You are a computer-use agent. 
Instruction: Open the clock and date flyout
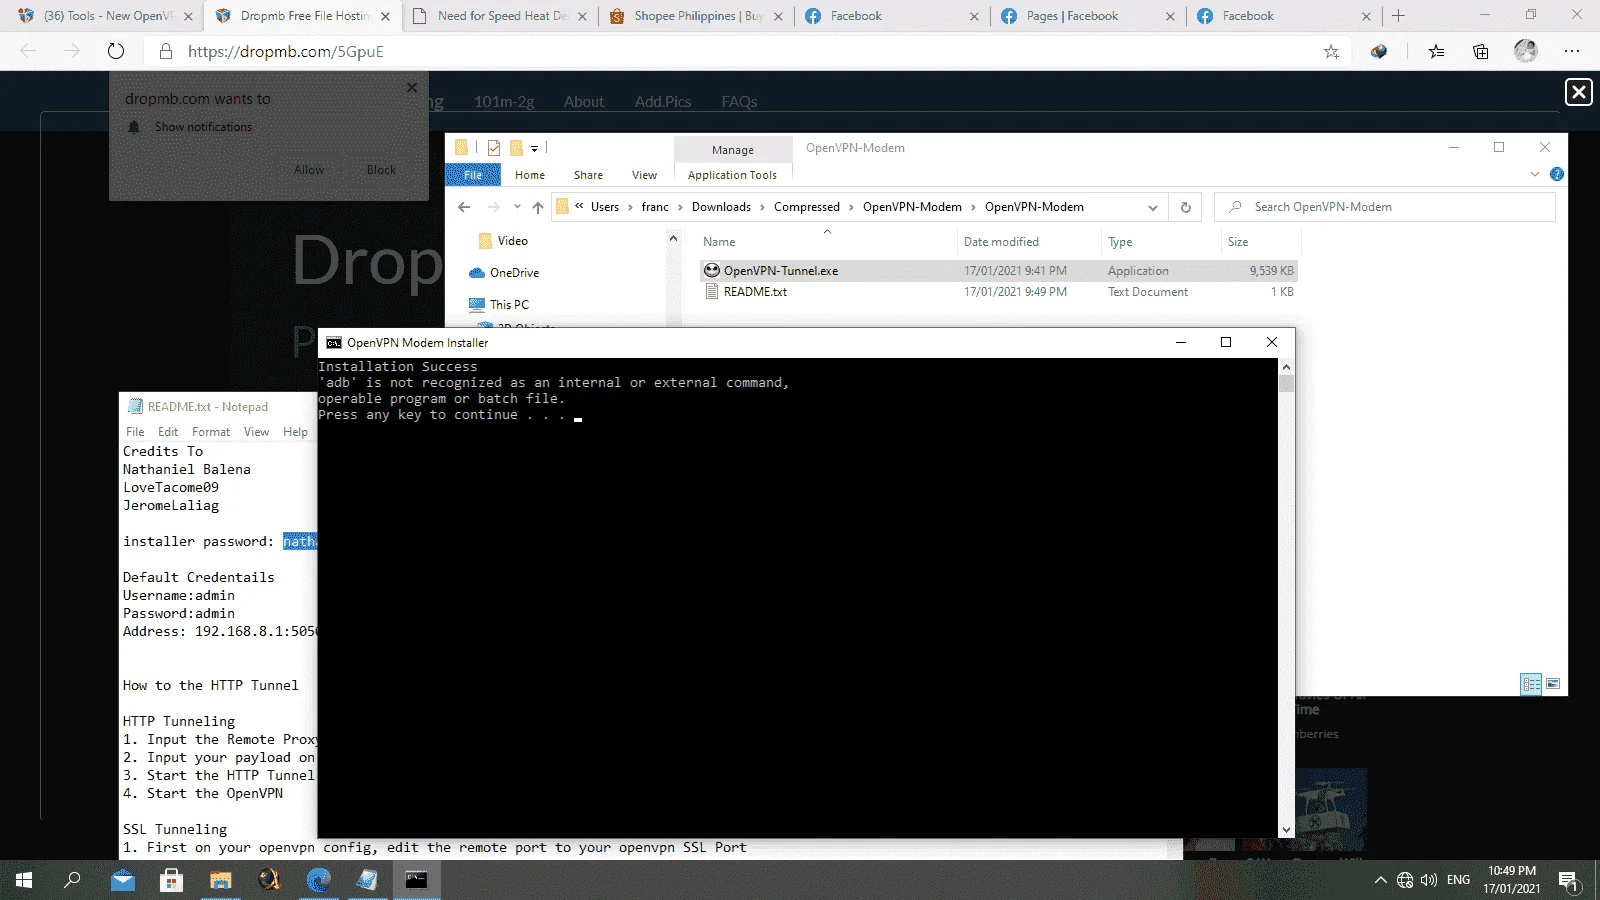click(1511, 880)
